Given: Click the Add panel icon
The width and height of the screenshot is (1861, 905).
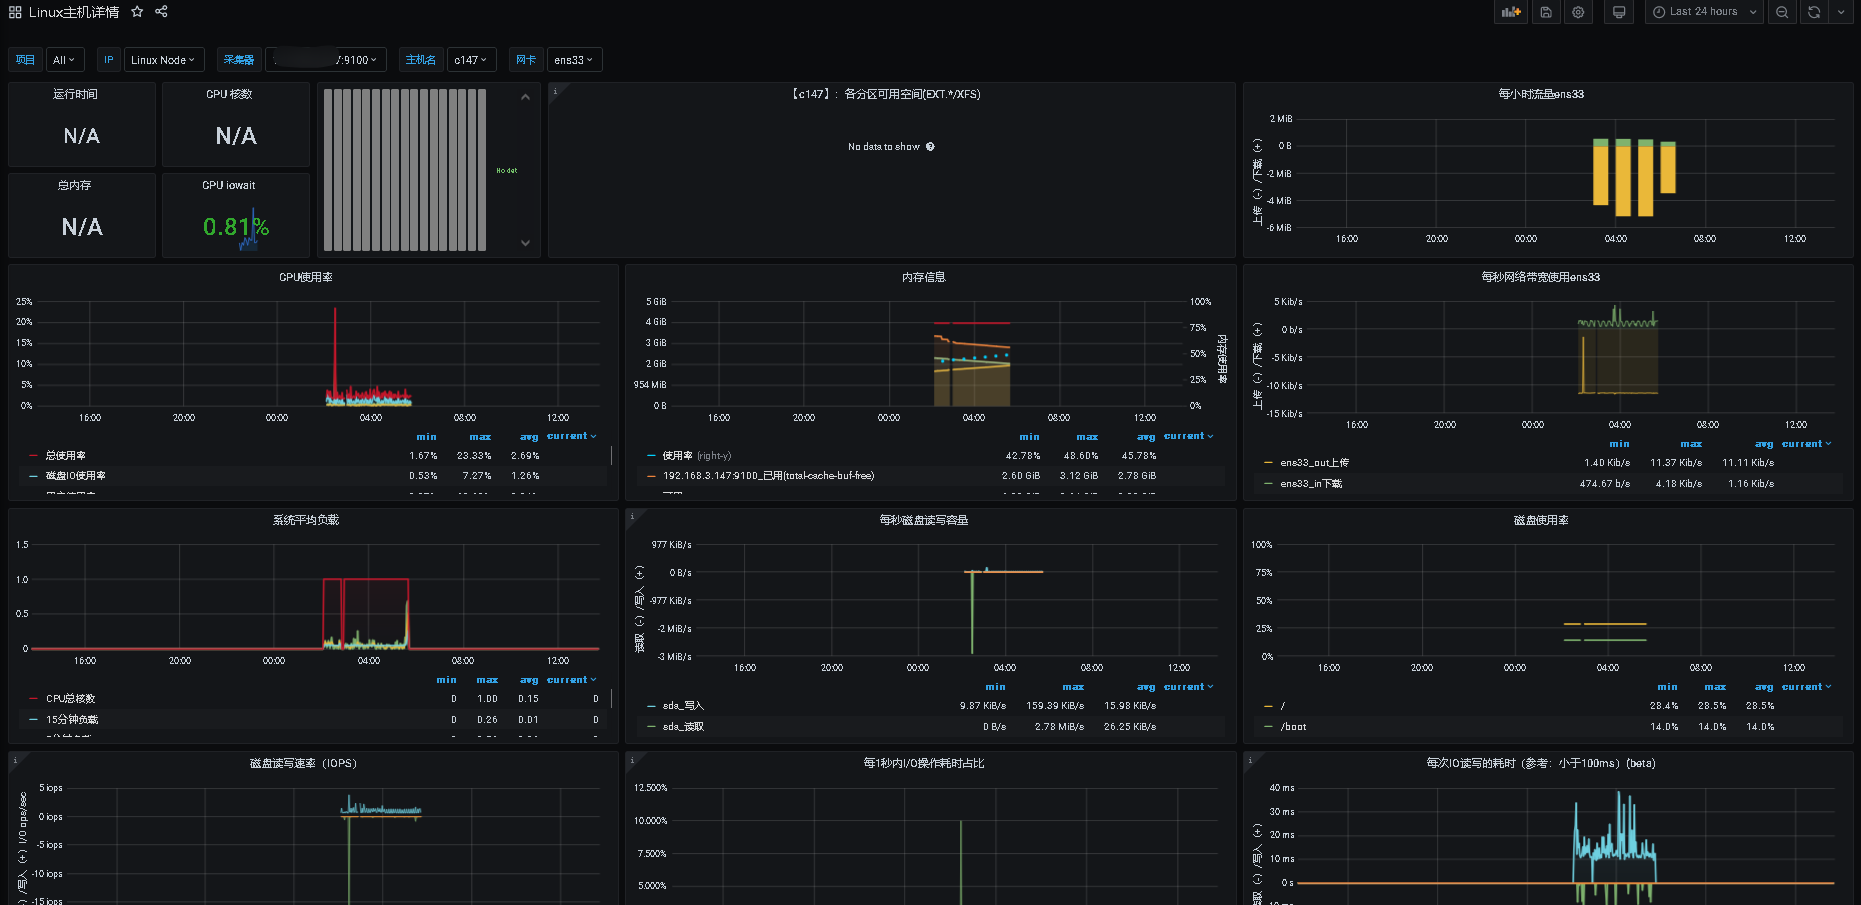Looking at the screenshot, I should coord(1510,12).
